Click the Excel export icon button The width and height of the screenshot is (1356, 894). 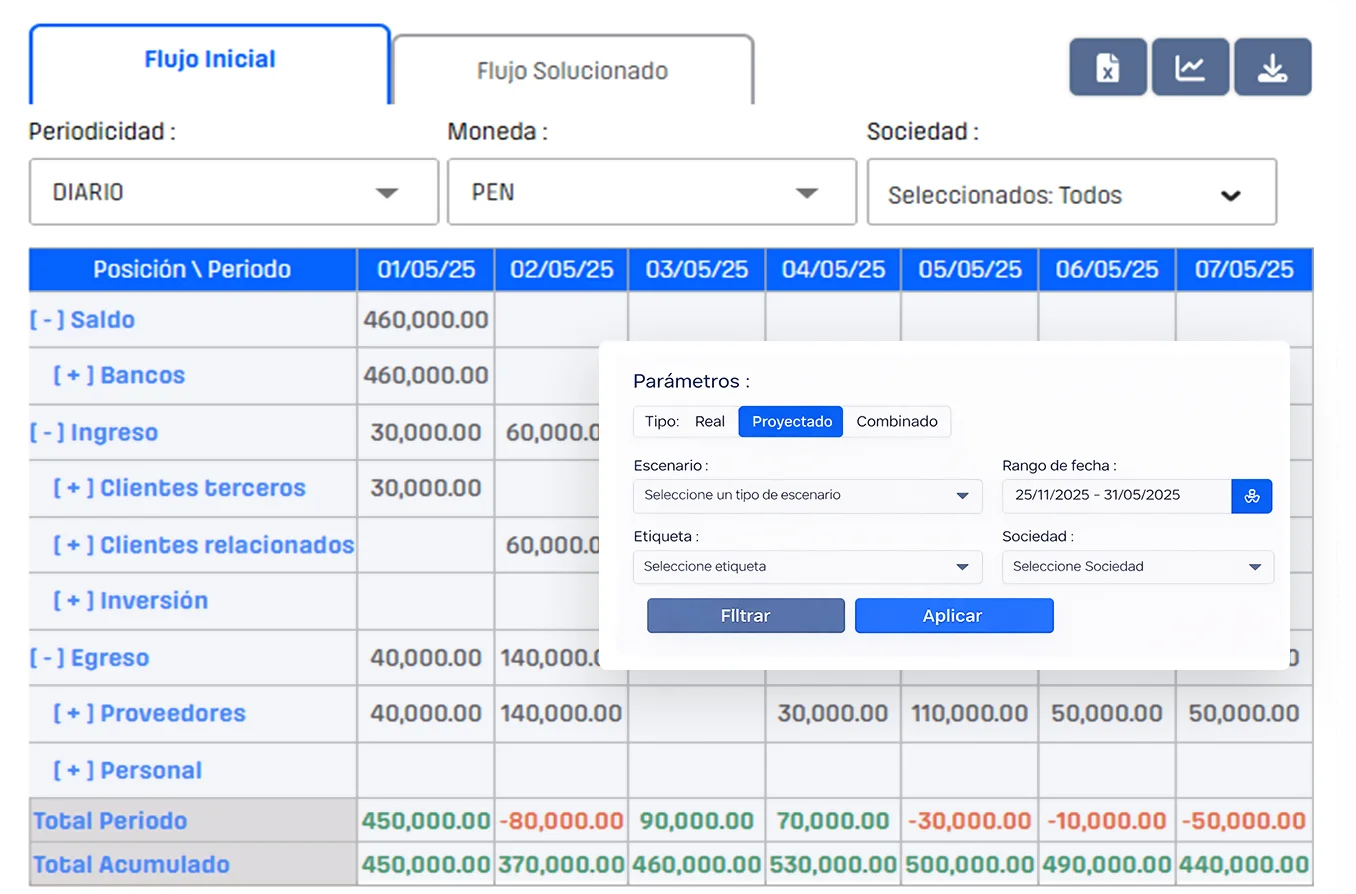[x=1107, y=68]
